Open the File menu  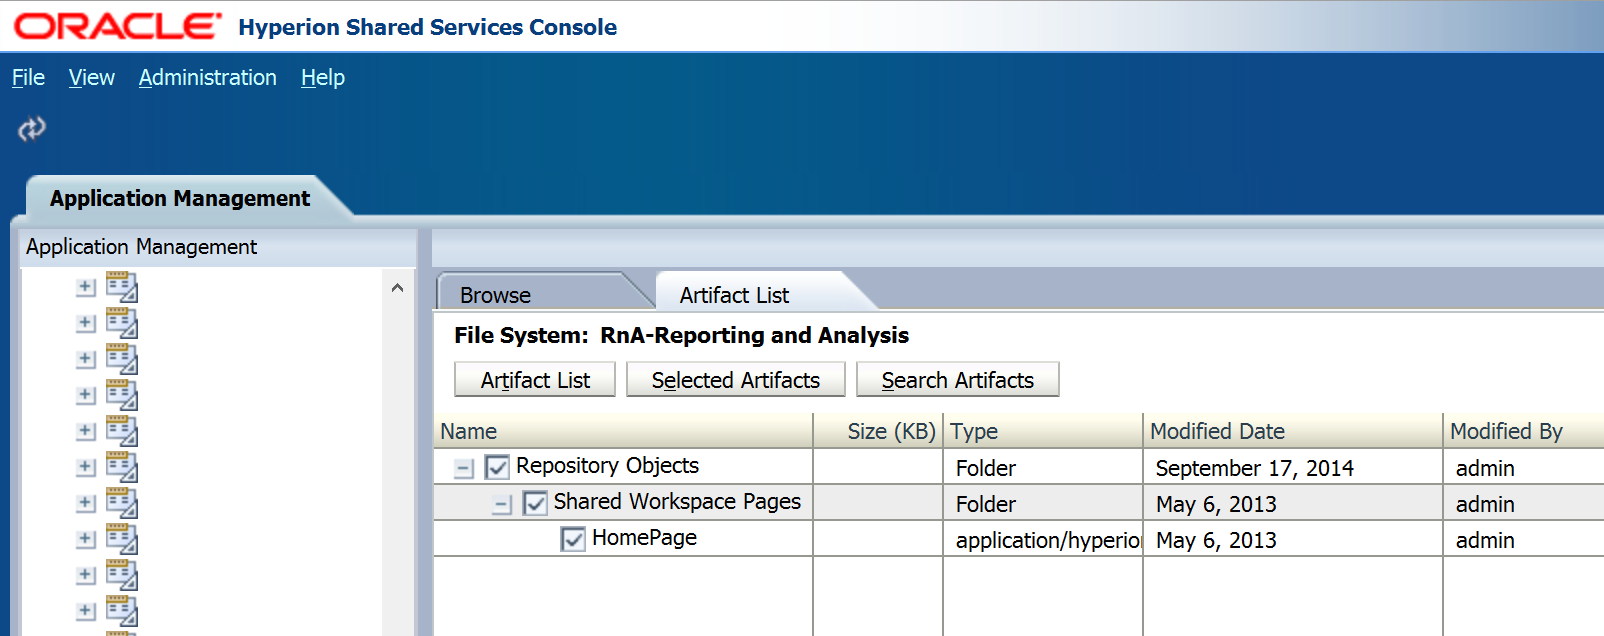pyautogui.click(x=28, y=78)
